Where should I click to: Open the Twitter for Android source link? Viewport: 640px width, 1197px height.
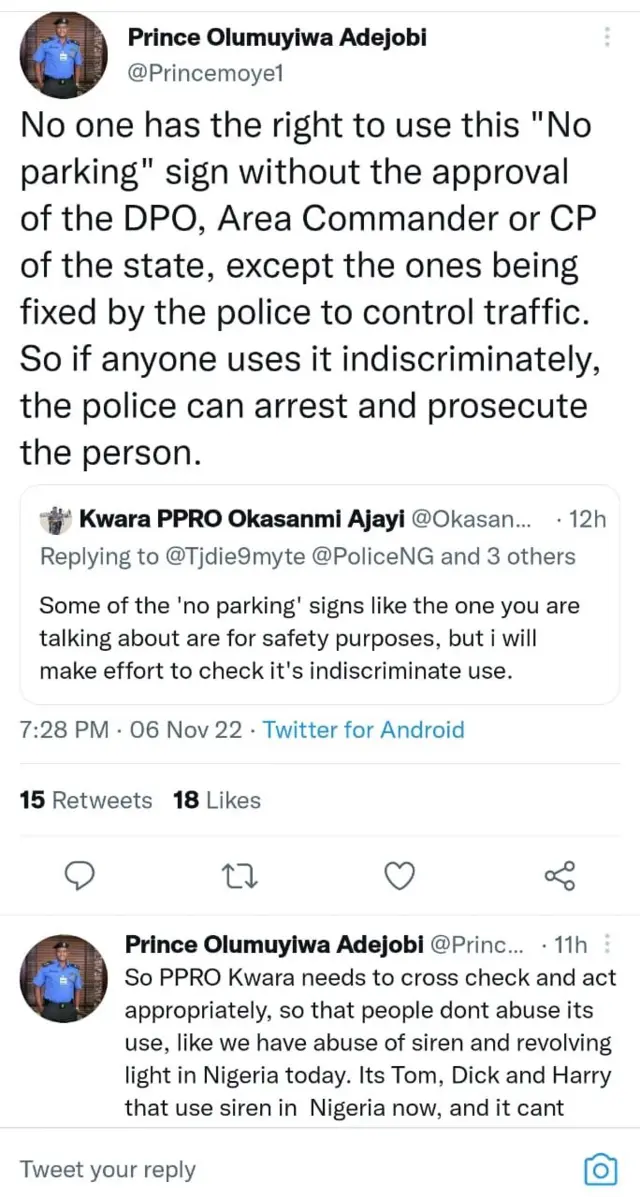click(x=364, y=729)
